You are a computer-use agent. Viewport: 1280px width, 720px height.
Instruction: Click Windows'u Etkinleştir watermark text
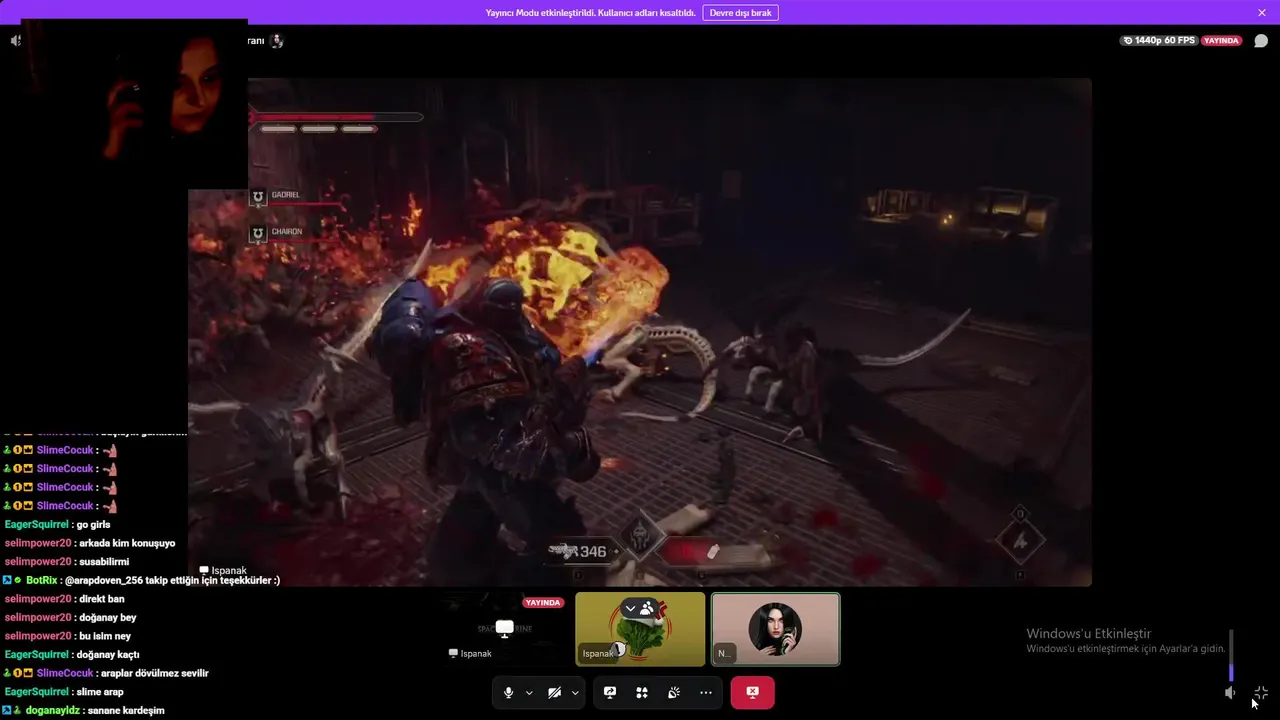tap(1089, 634)
